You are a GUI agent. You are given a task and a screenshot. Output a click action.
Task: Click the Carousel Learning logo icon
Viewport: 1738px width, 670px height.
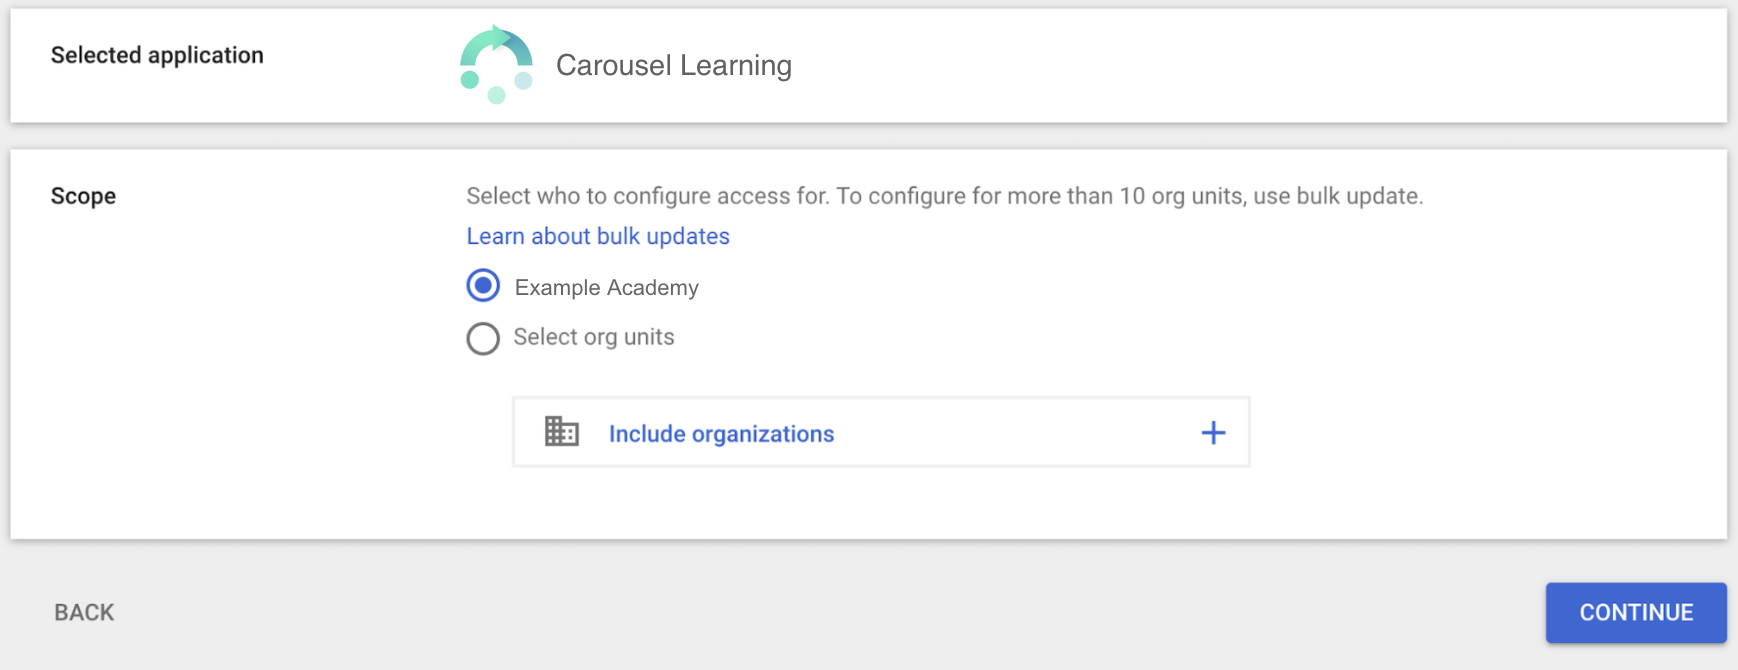[x=496, y=65]
